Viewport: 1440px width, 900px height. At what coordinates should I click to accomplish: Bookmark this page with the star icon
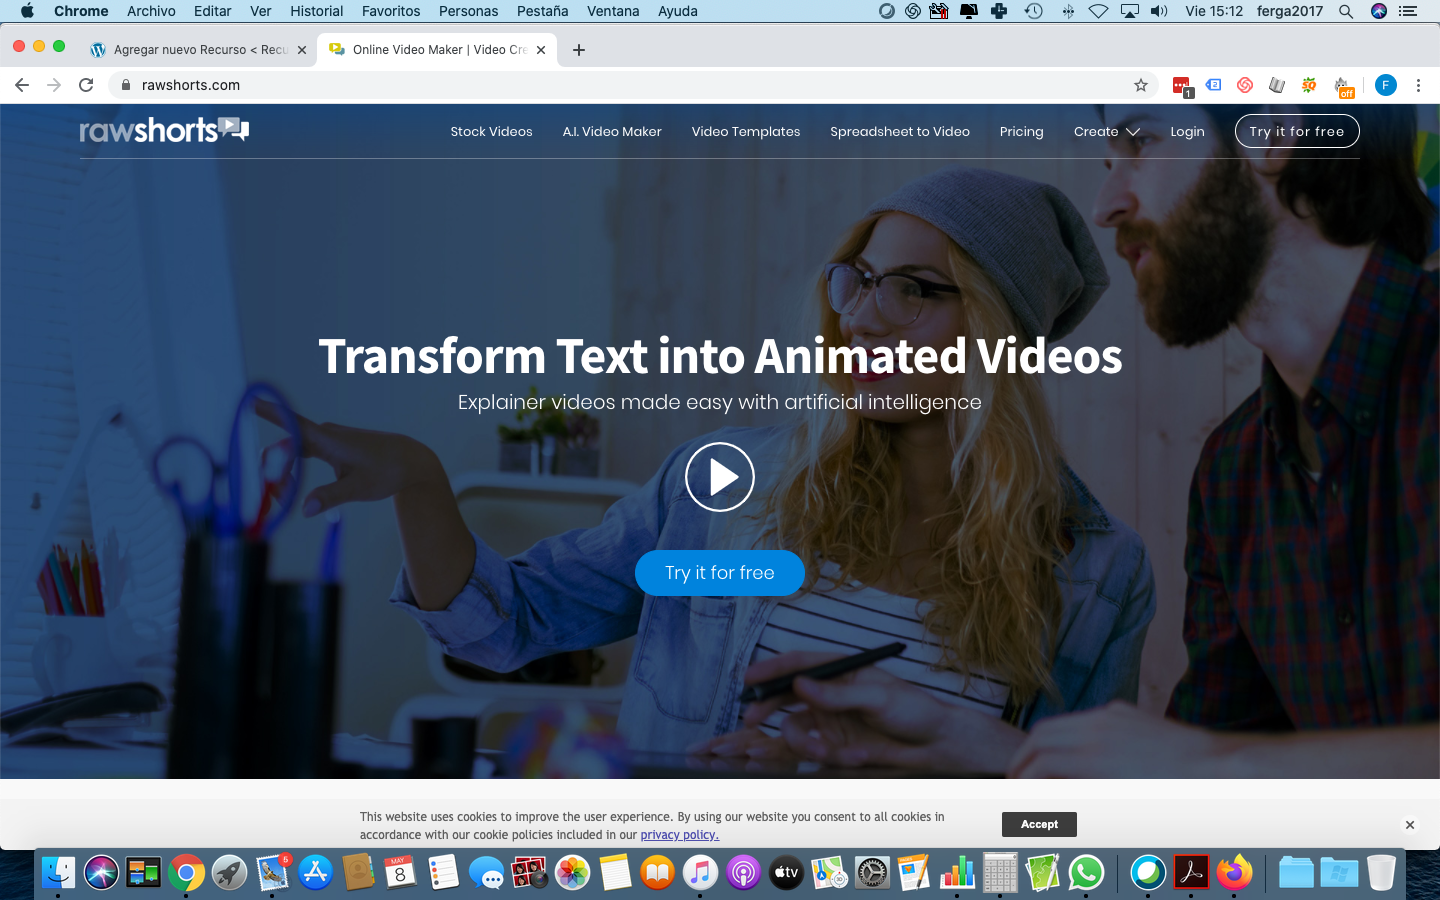point(1140,85)
